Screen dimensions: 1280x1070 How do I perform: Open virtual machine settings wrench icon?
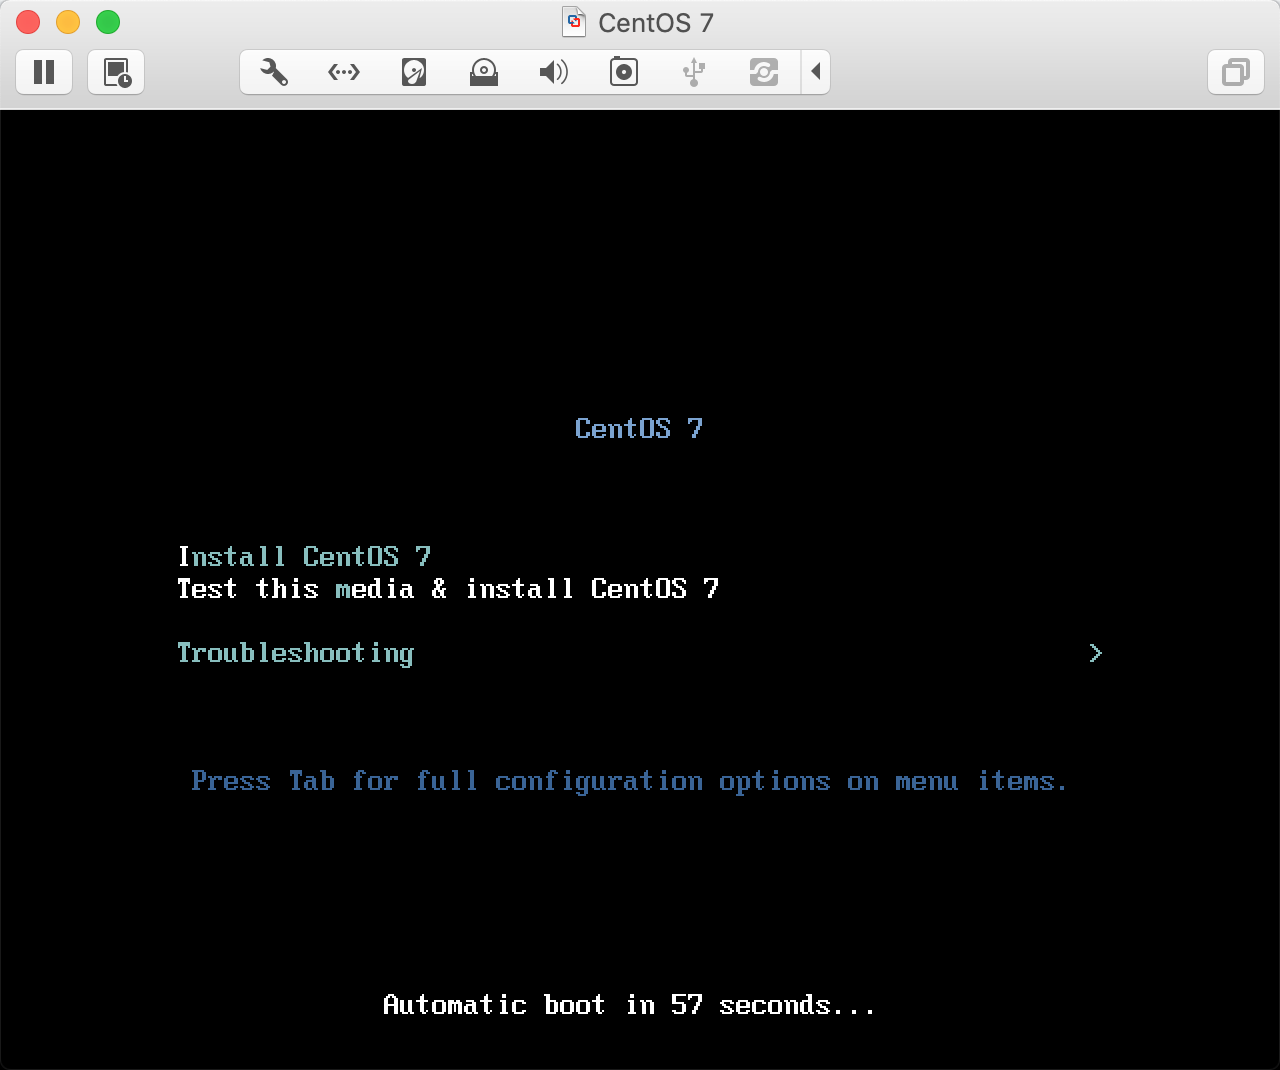point(274,72)
